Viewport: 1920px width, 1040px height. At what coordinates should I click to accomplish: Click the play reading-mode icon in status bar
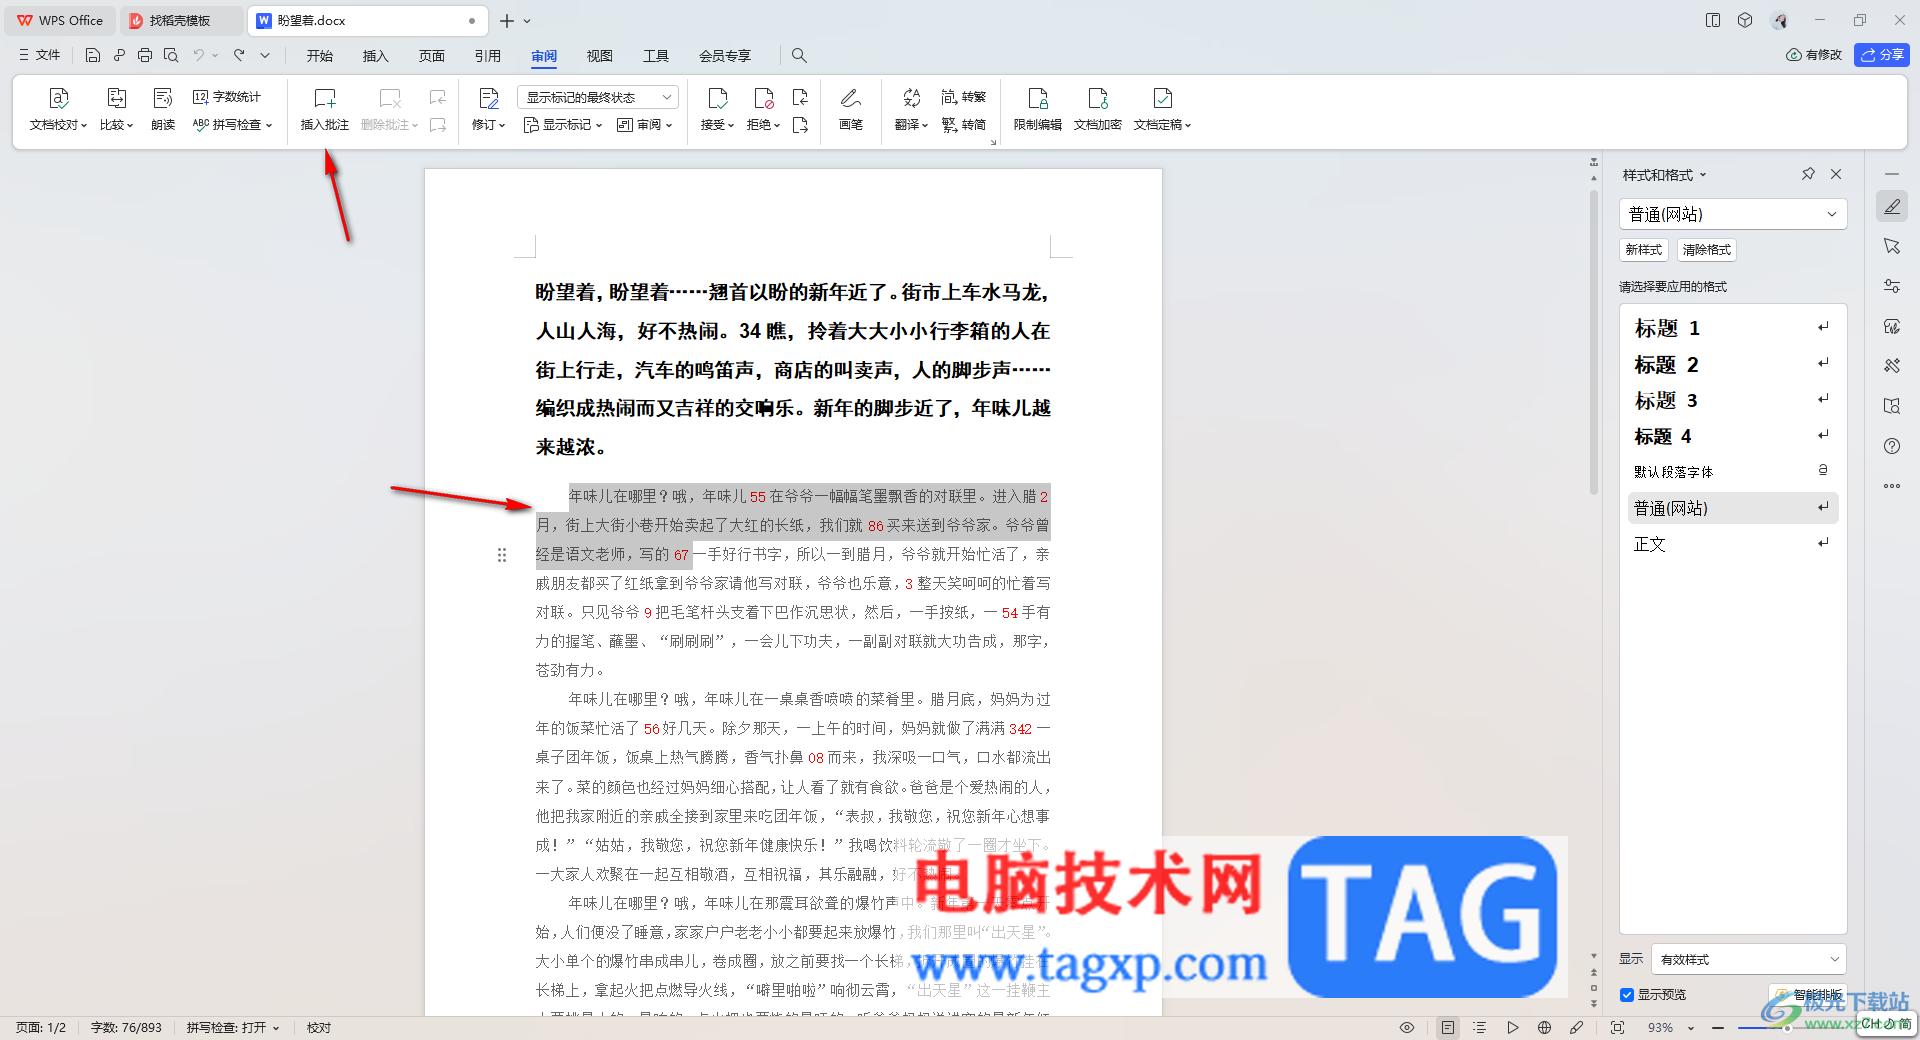pos(1512,1027)
